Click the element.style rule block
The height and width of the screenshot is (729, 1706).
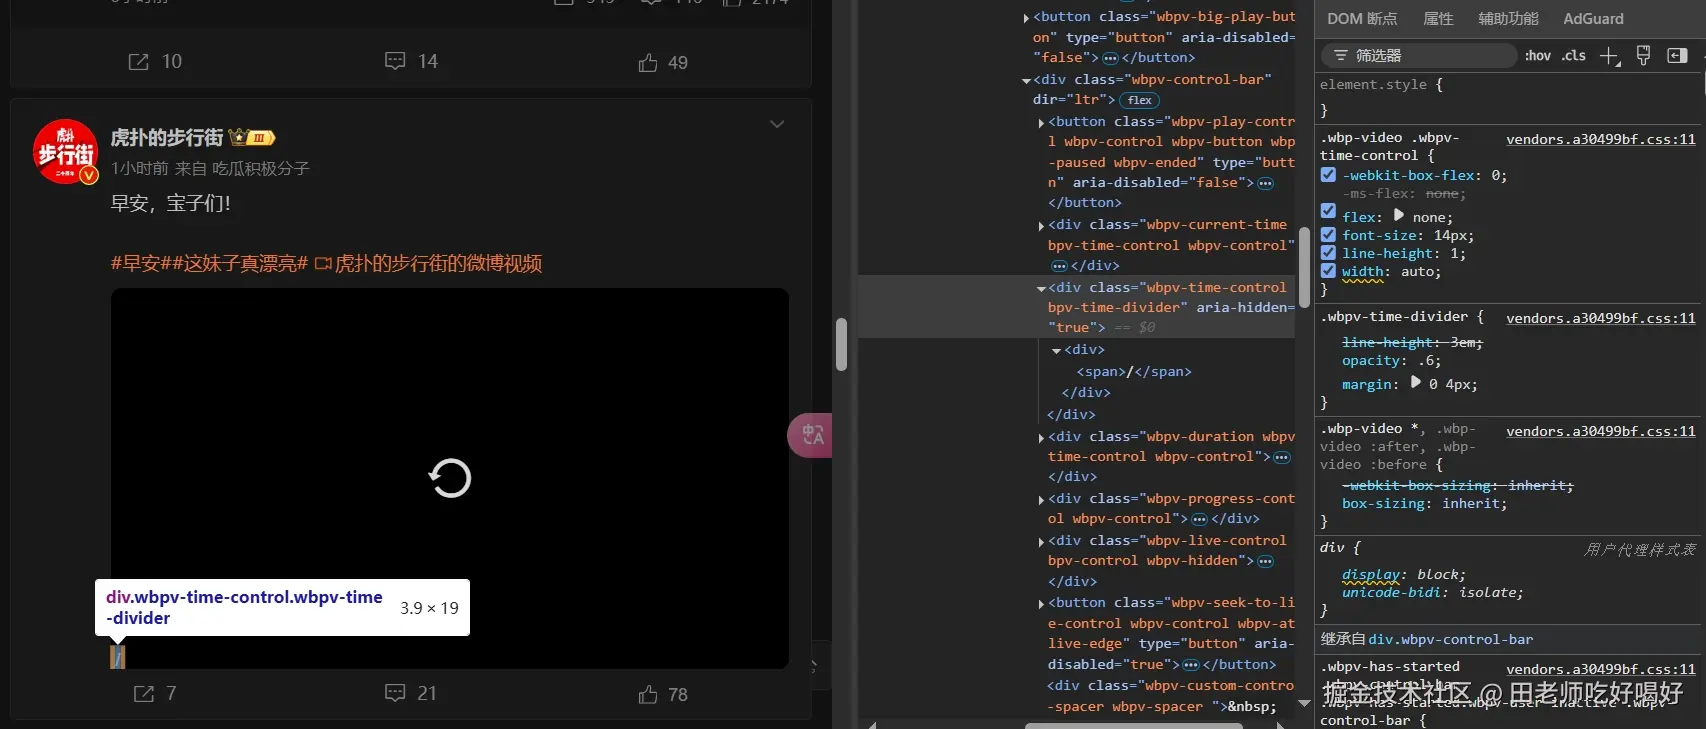[x=1509, y=97]
